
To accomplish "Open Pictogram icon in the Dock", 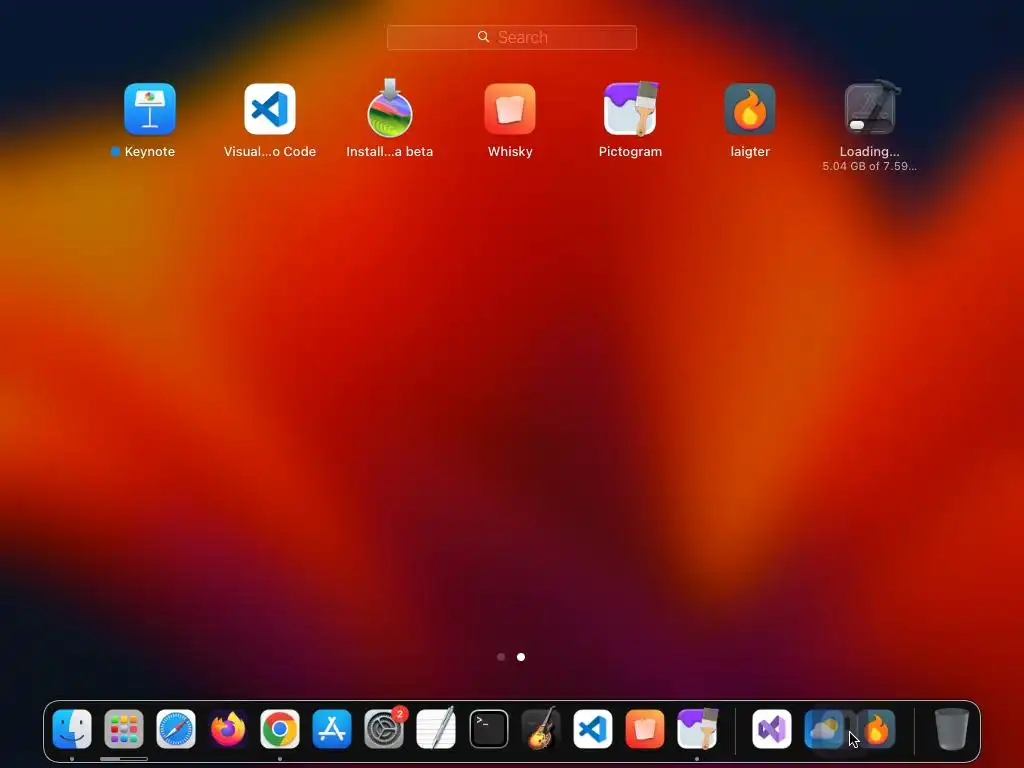I will pos(697,729).
